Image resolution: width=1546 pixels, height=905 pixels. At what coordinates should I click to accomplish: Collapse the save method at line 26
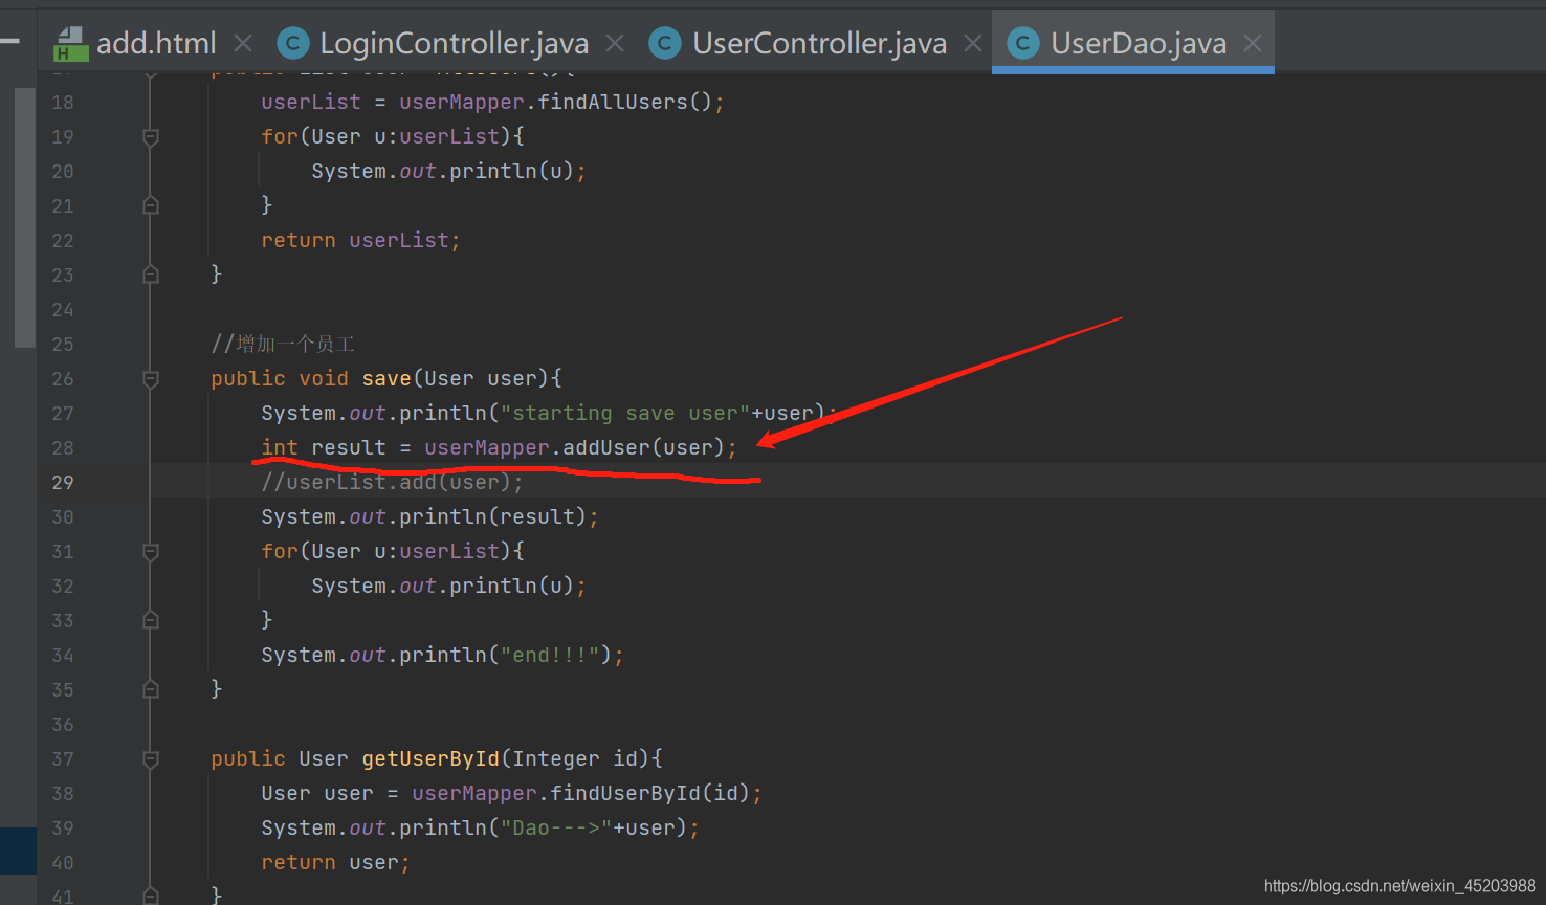coord(151,379)
